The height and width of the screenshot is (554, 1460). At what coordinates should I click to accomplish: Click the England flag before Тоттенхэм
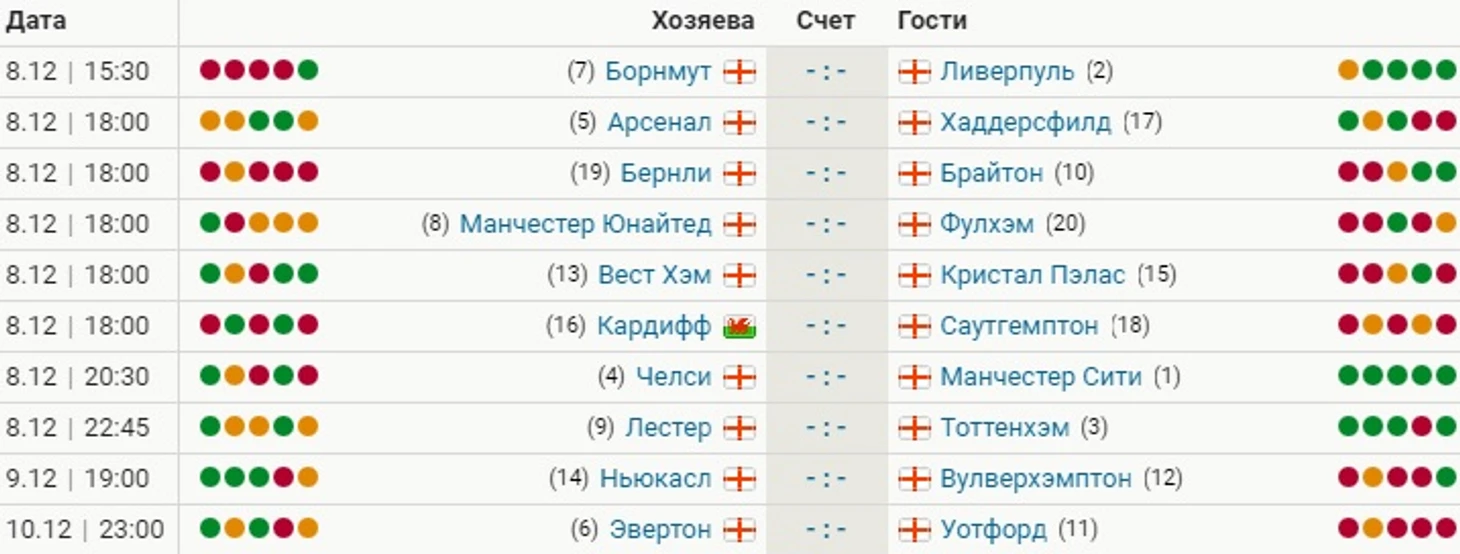click(x=914, y=428)
